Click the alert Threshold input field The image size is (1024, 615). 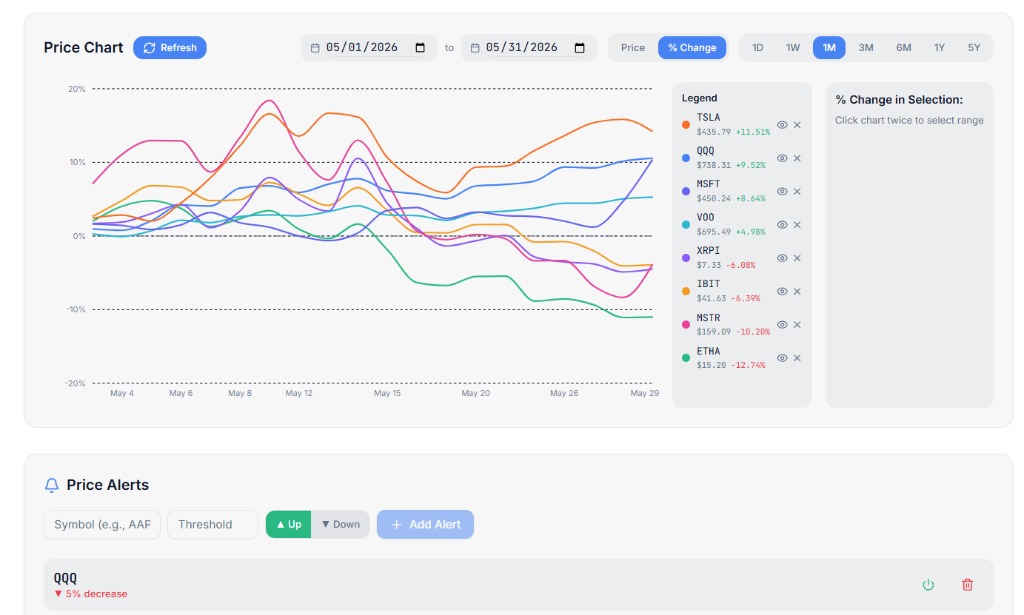[213, 524]
